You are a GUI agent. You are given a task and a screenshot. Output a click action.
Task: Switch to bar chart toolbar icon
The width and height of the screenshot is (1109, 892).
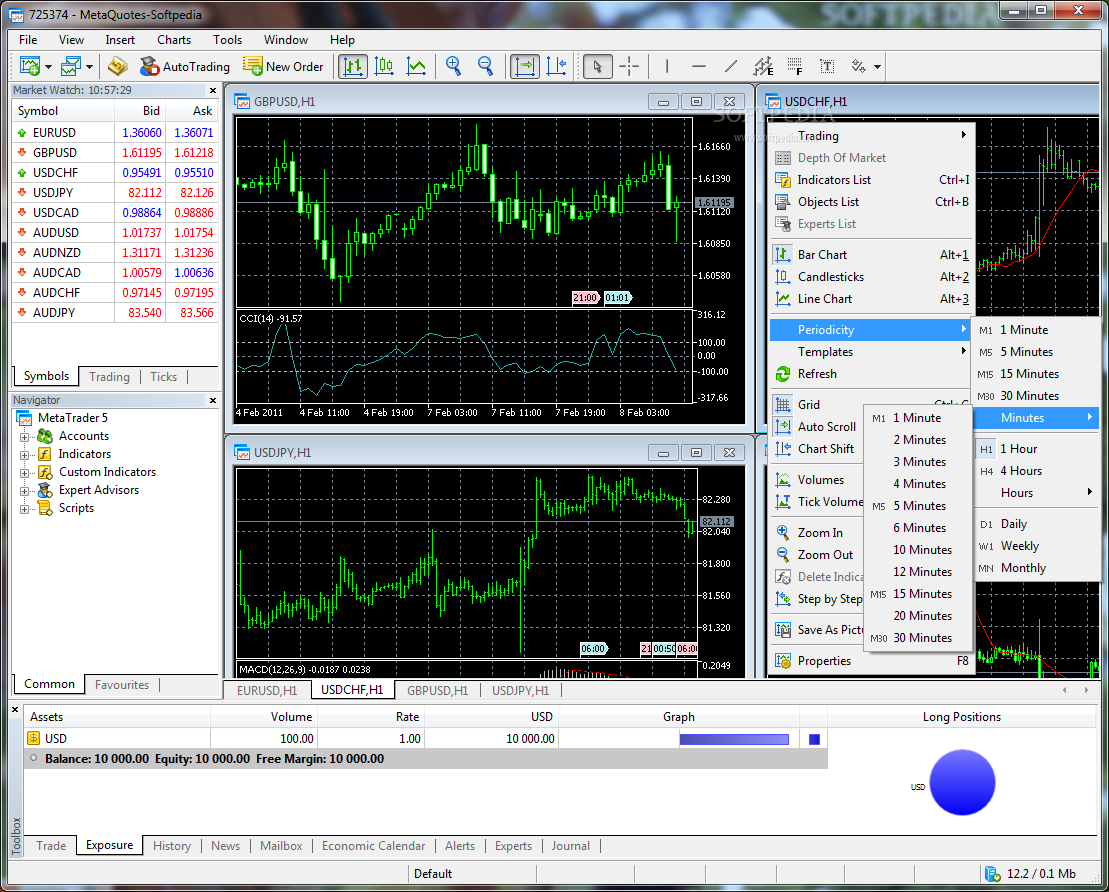click(x=352, y=66)
